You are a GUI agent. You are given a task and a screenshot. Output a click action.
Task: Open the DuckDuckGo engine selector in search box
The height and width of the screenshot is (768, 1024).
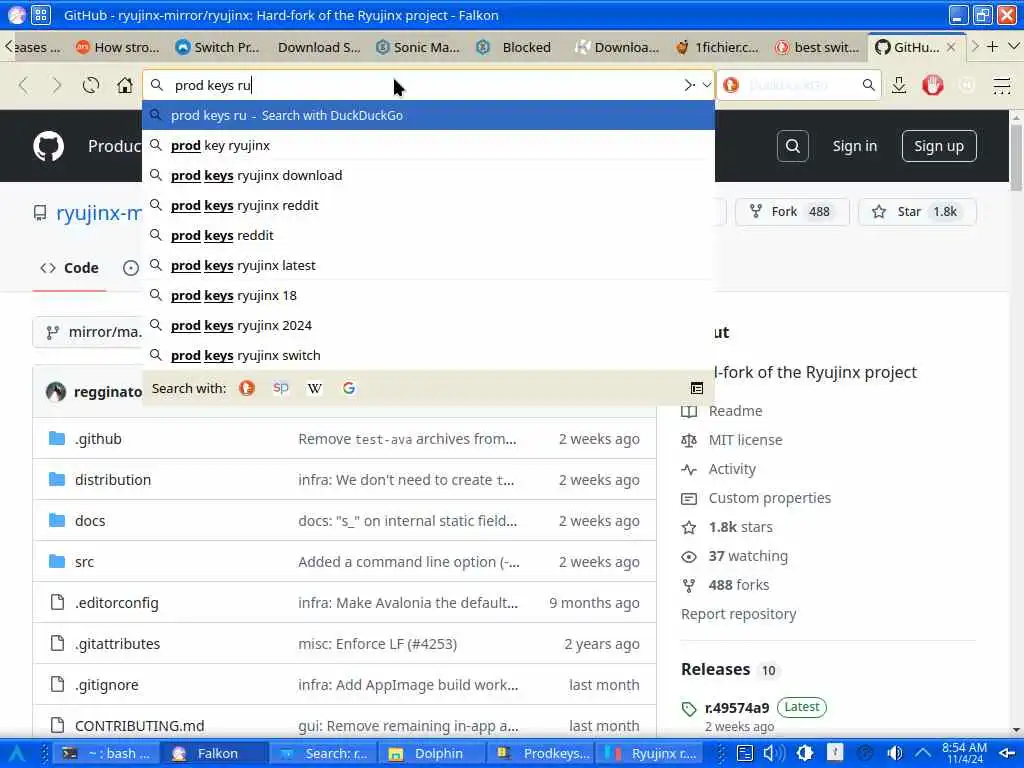(731, 85)
